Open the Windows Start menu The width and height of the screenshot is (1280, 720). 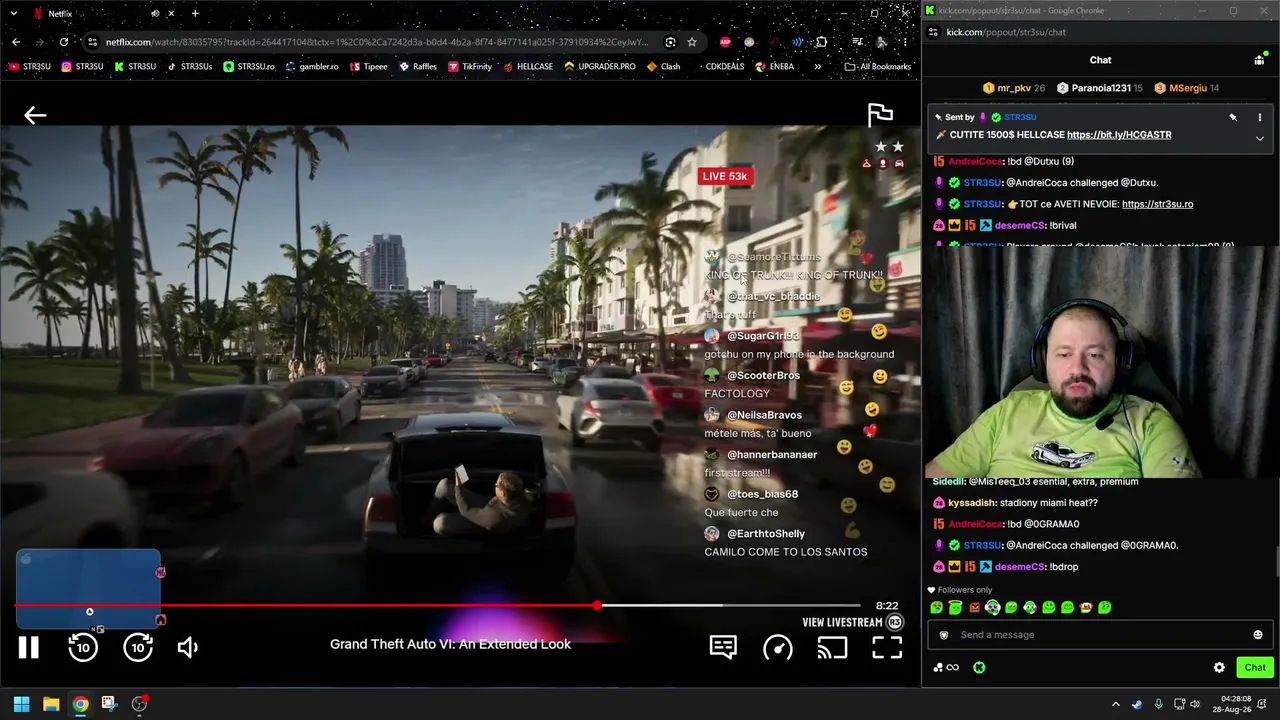point(21,704)
